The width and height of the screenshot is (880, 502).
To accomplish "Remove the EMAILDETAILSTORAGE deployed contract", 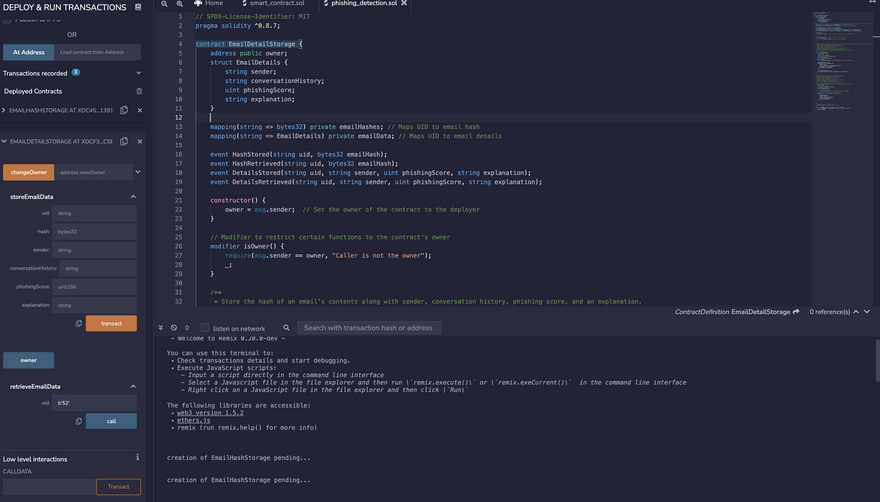I will [140, 141].
